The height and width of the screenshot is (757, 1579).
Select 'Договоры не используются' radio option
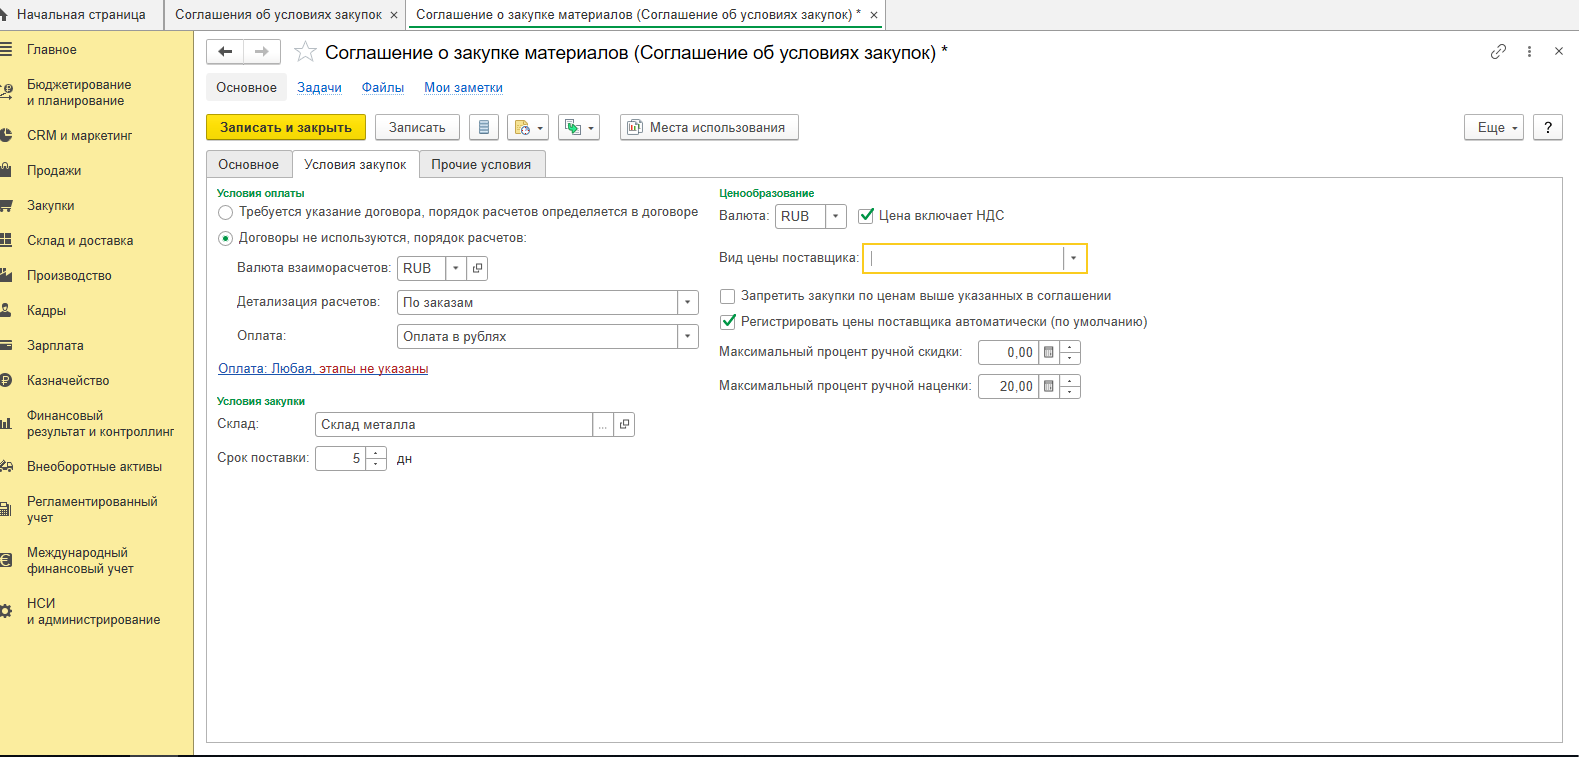225,238
